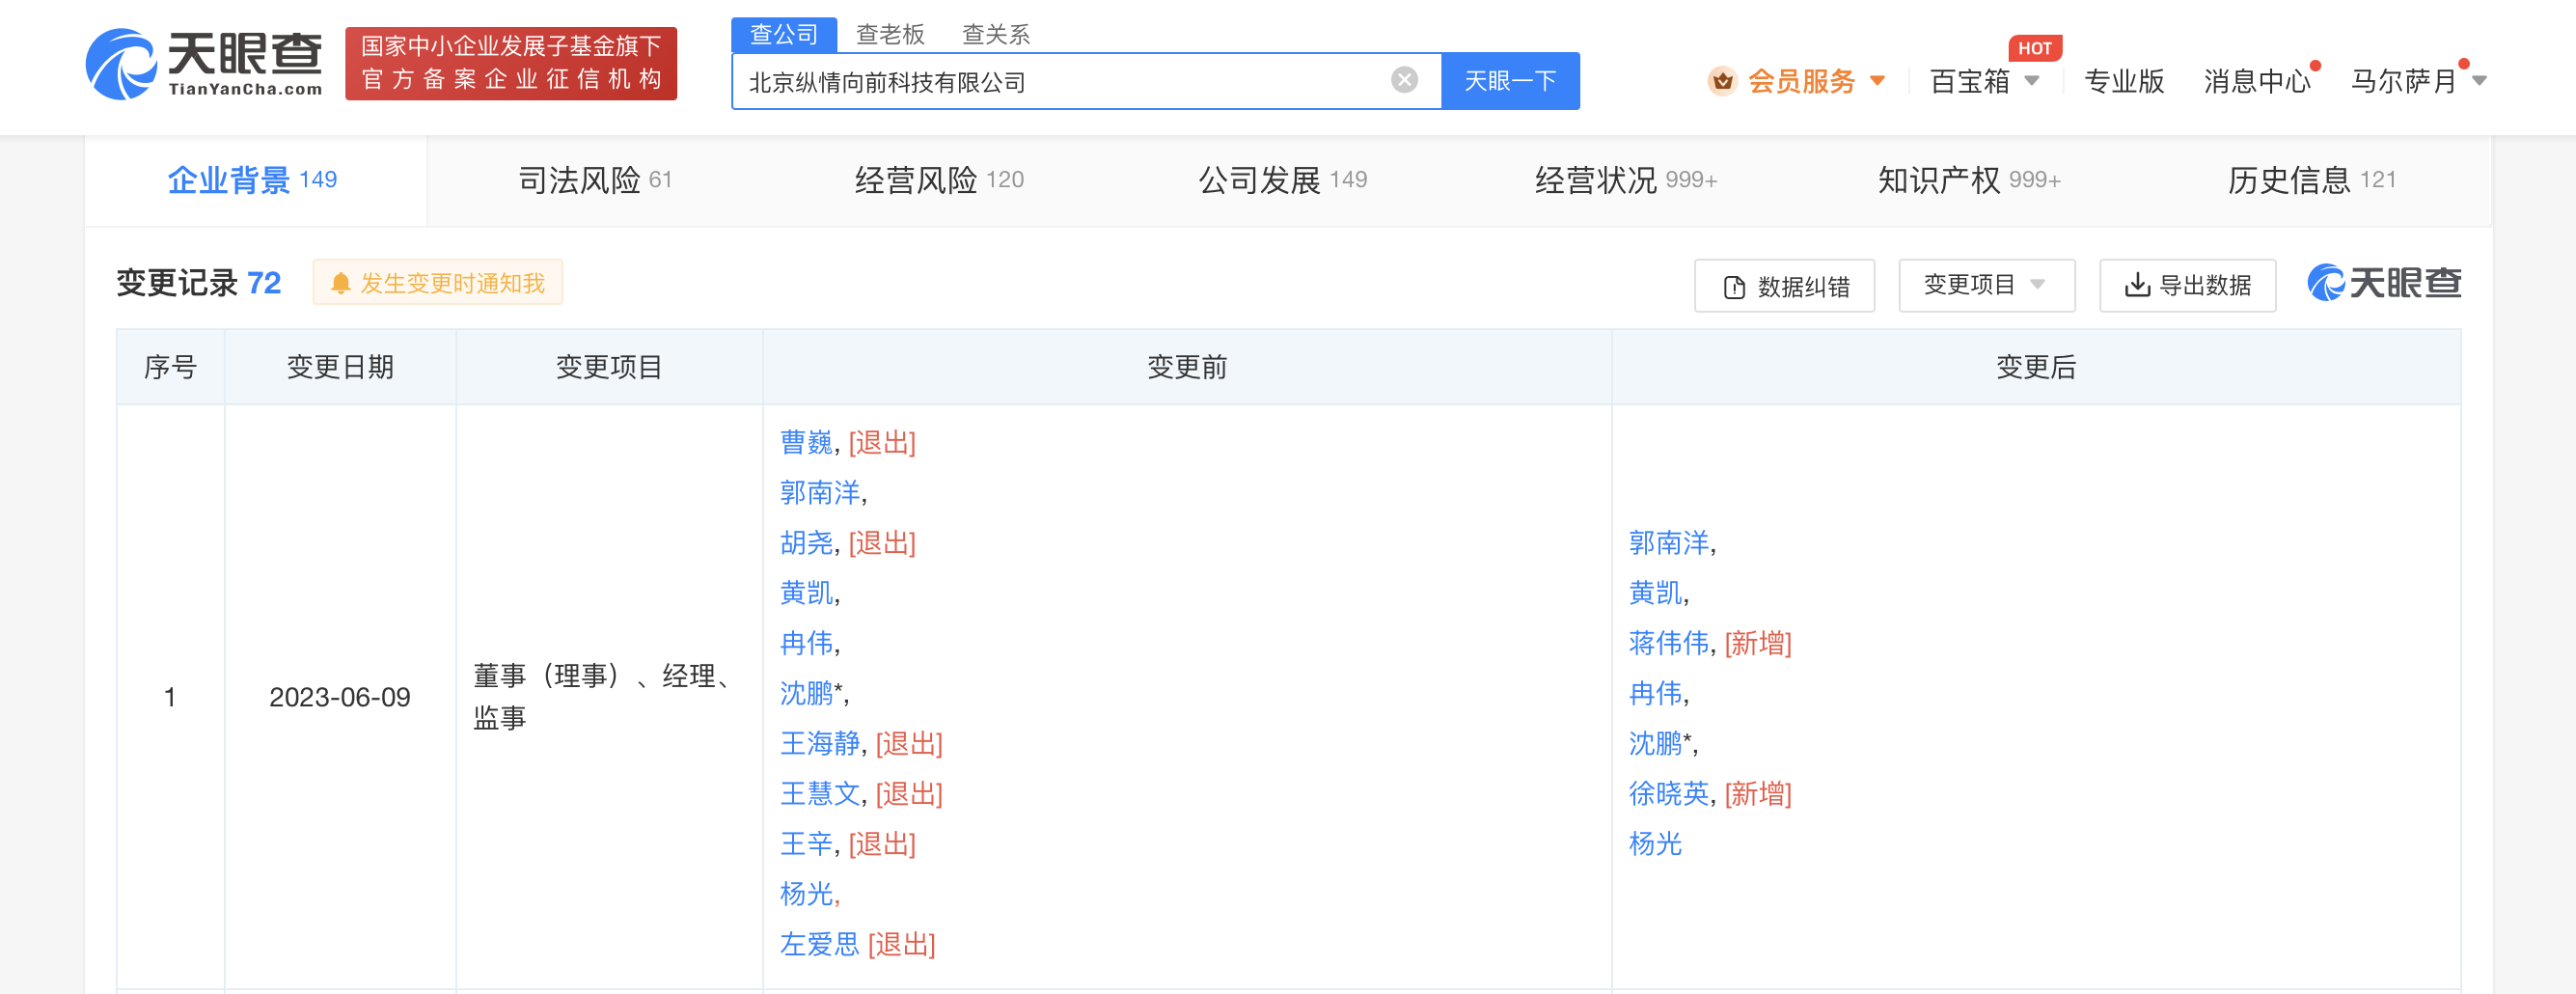This screenshot has width=2576, height=994.
Task: Select the 查公司 search tab
Action: coord(784,34)
